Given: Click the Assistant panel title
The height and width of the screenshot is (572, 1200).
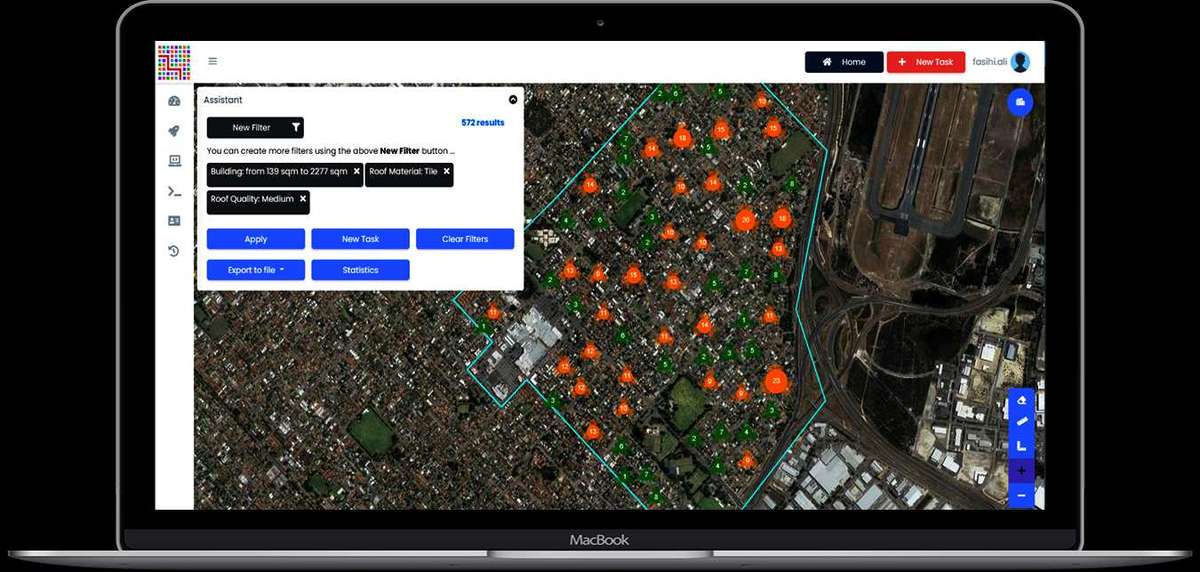Looking at the screenshot, I should 223,100.
